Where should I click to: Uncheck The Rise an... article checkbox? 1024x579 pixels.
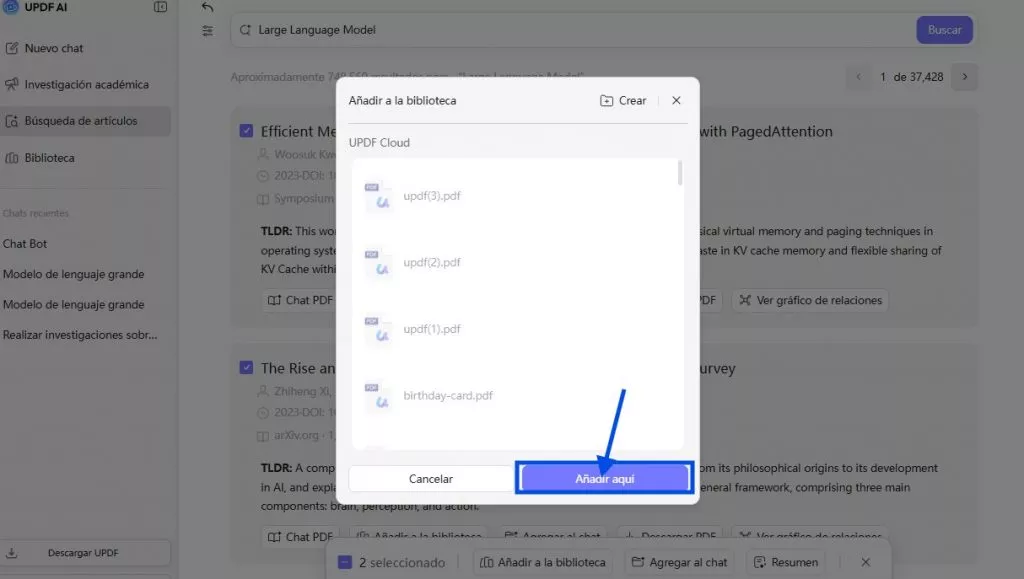[x=246, y=368]
